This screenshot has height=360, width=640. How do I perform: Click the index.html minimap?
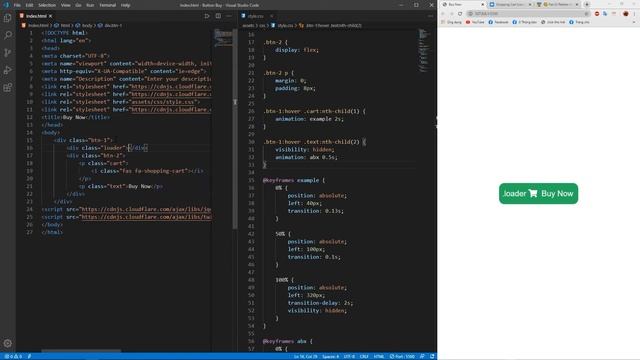(x=223, y=39)
